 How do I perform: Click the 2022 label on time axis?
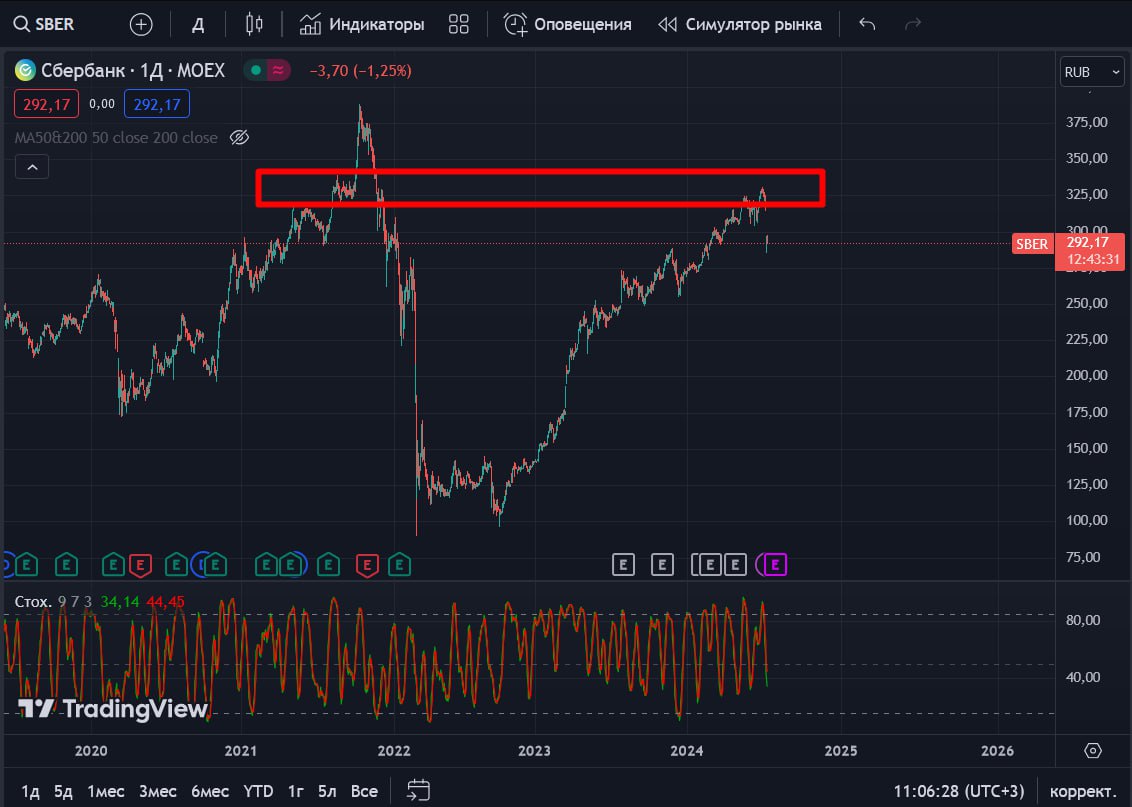[393, 751]
